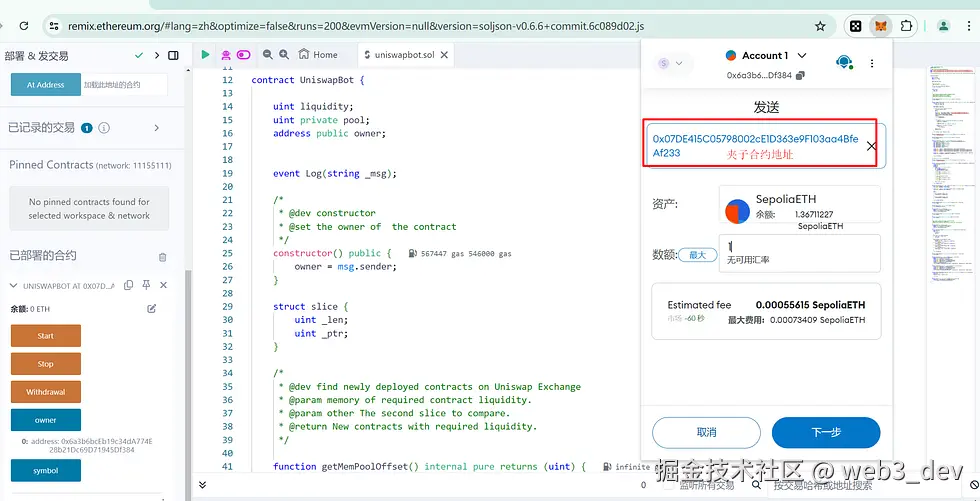980x501 pixels.
Task: Close the uniswapbot.sol tab
Action: pyautogui.click(x=444, y=55)
